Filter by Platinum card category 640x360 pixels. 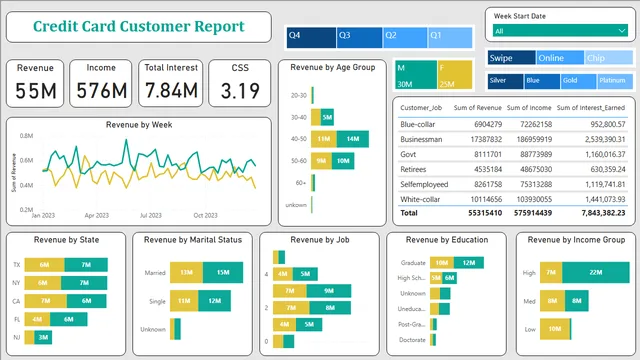615,81
